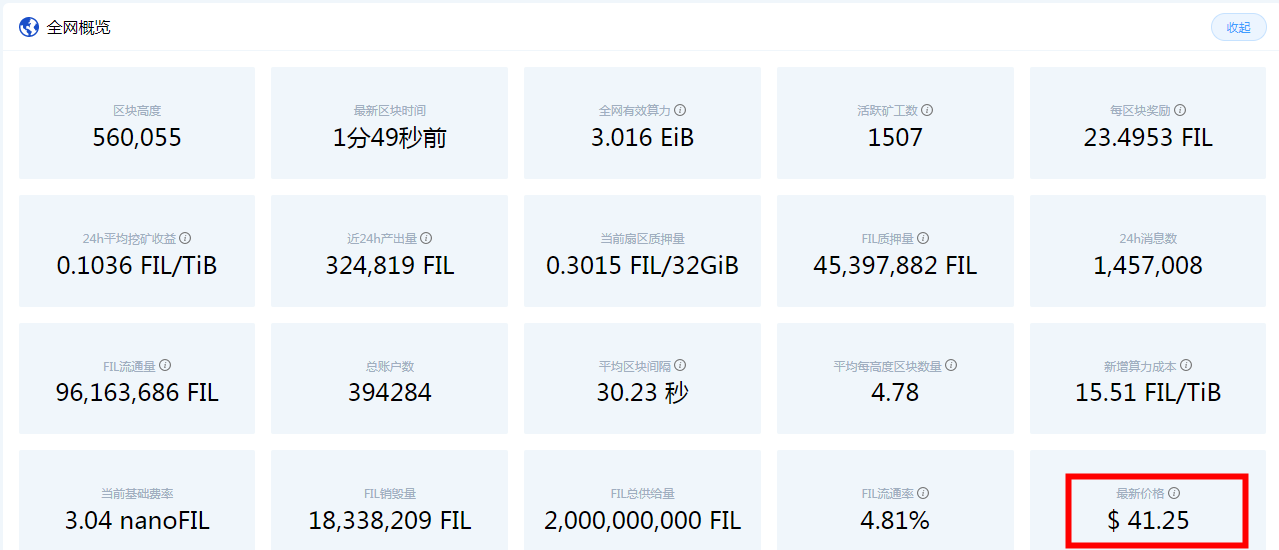The image size is (1279, 550).
Task: Click info icon next to 平均每高度区块数量
Action: click(951, 366)
